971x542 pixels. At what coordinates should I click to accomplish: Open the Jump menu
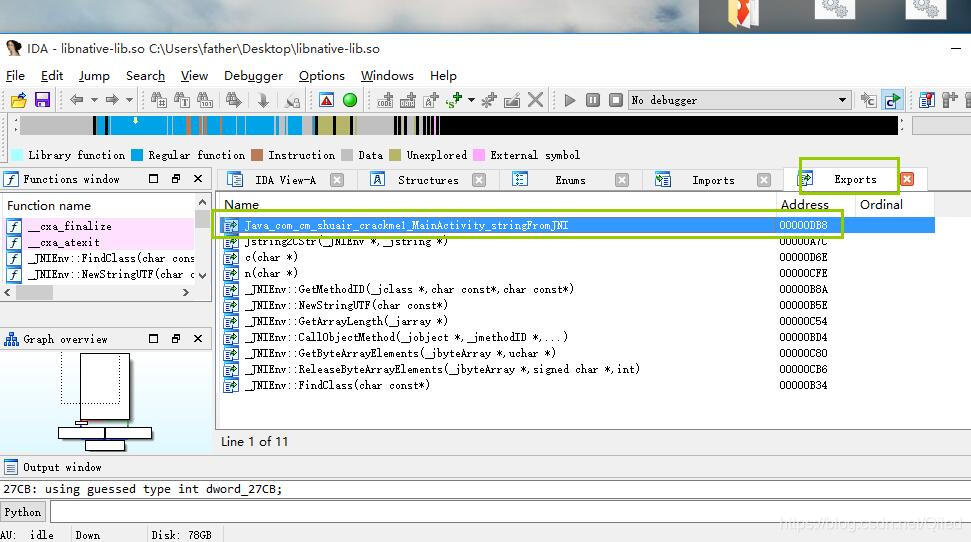click(94, 76)
